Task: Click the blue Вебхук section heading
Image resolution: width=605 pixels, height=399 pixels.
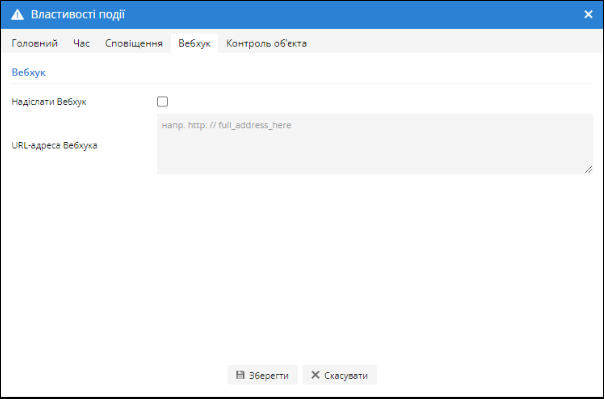Action: (29, 72)
